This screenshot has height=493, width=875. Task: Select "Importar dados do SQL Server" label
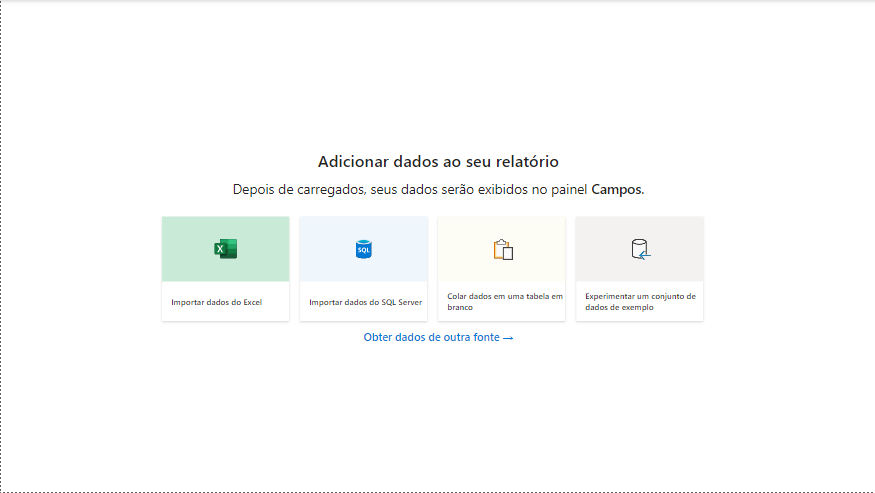[366, 302]
